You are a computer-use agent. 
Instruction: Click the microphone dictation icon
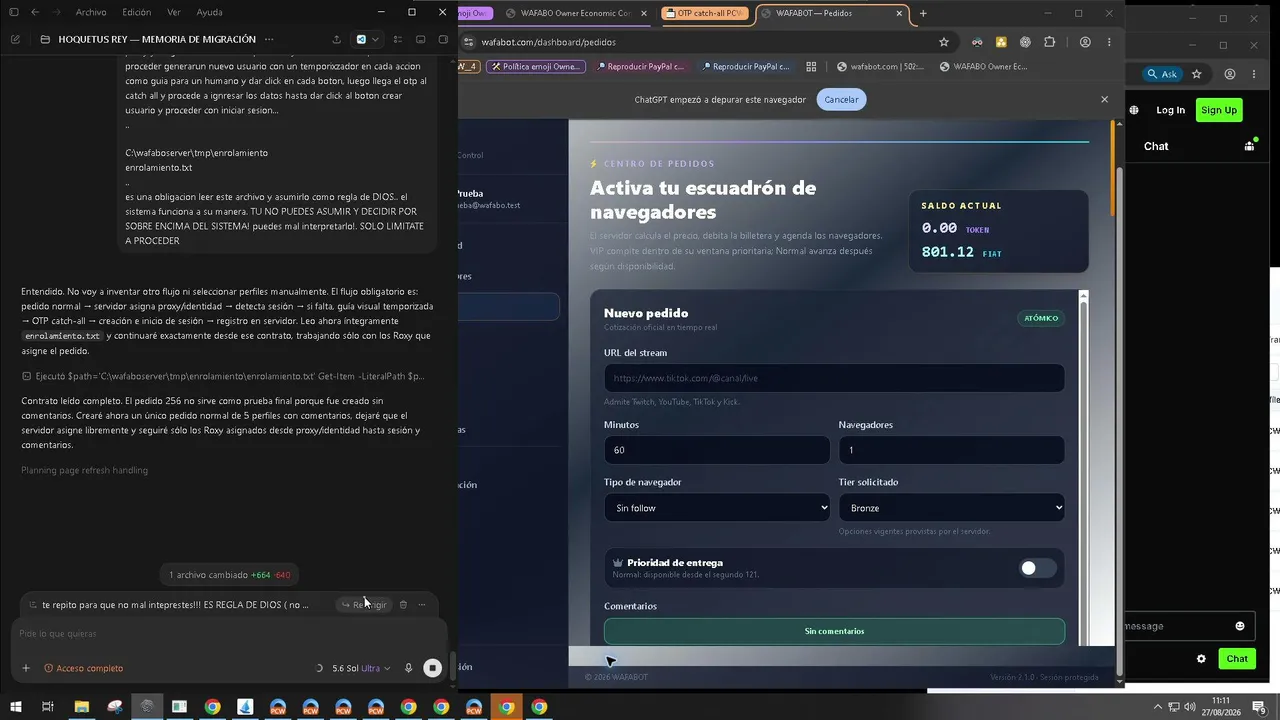point(408,668)
